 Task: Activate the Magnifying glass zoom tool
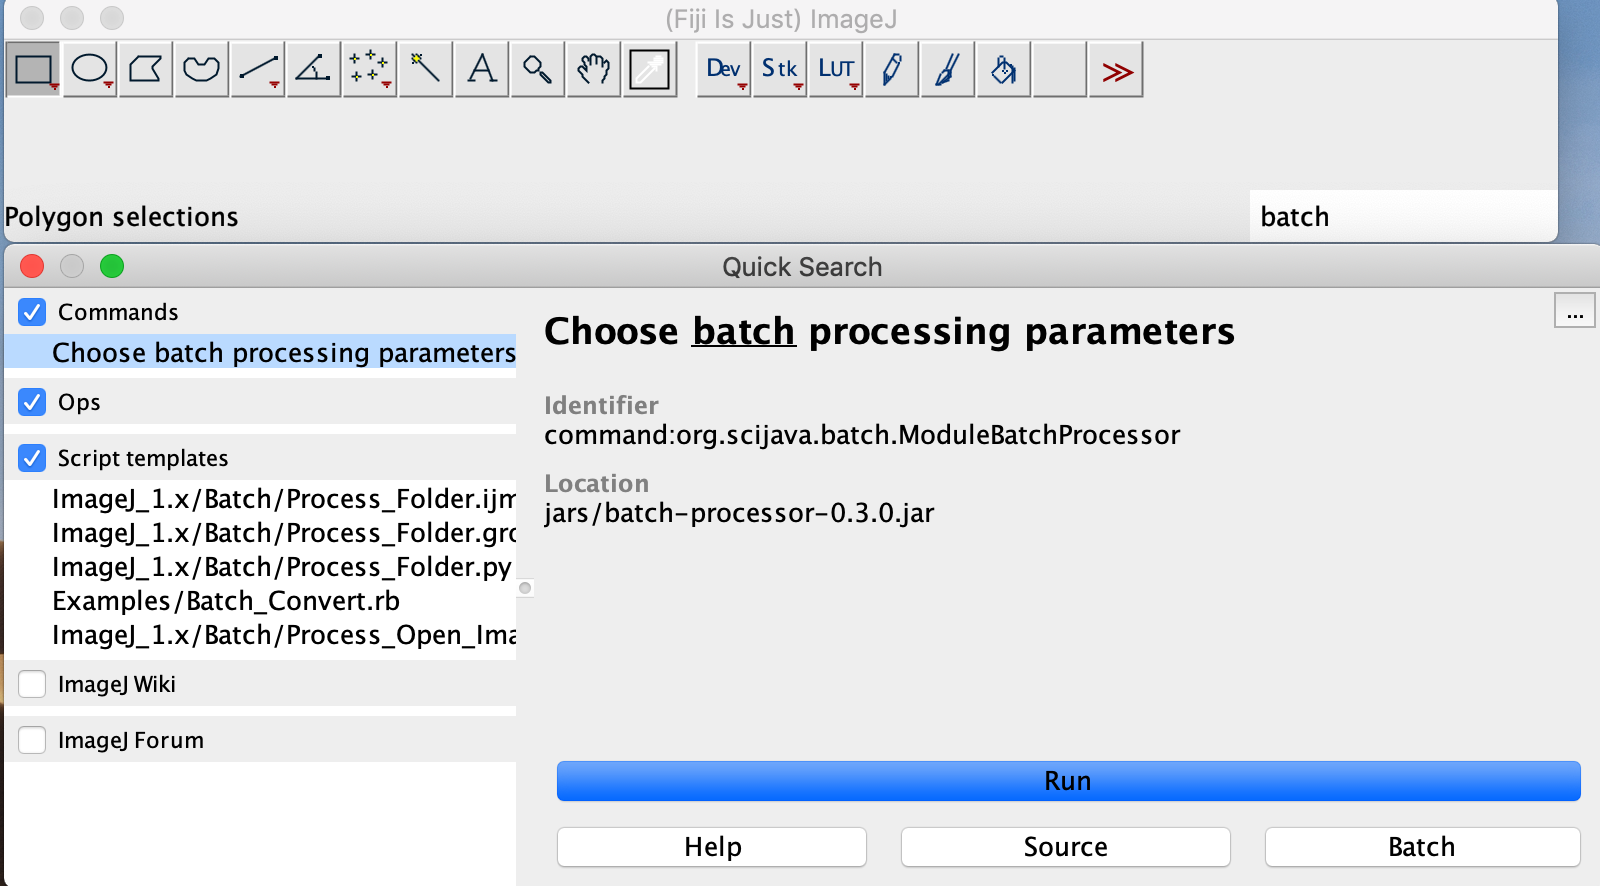(536, 69)
